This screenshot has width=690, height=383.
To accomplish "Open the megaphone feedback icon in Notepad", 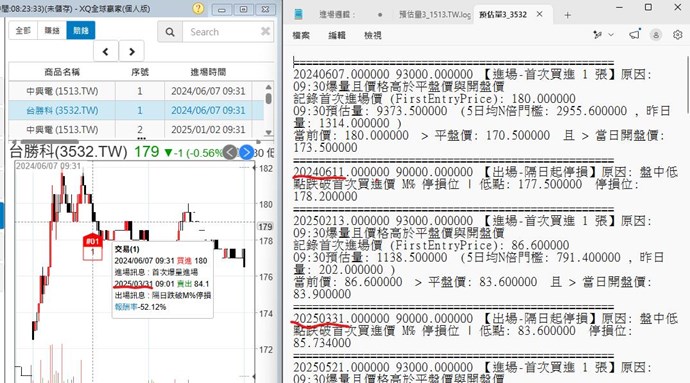I will (634, 34).
